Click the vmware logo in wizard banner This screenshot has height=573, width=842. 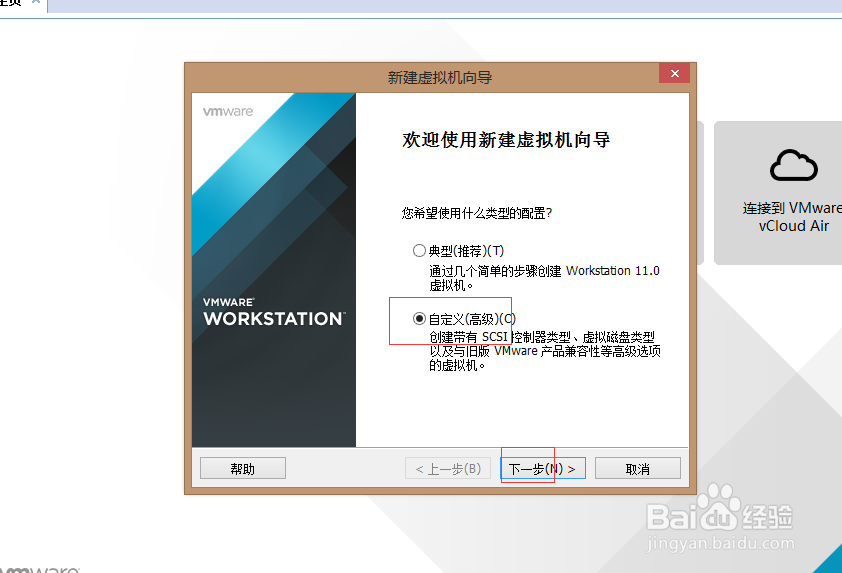(x=228, y=112)
